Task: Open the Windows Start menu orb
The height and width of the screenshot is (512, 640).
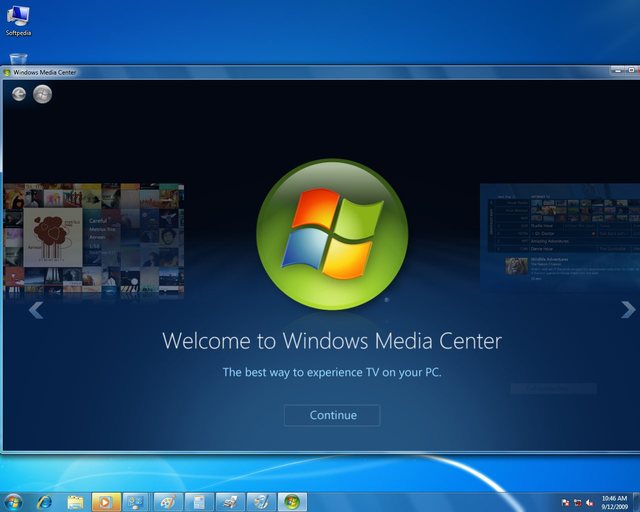Action: [x=13, y=502]
